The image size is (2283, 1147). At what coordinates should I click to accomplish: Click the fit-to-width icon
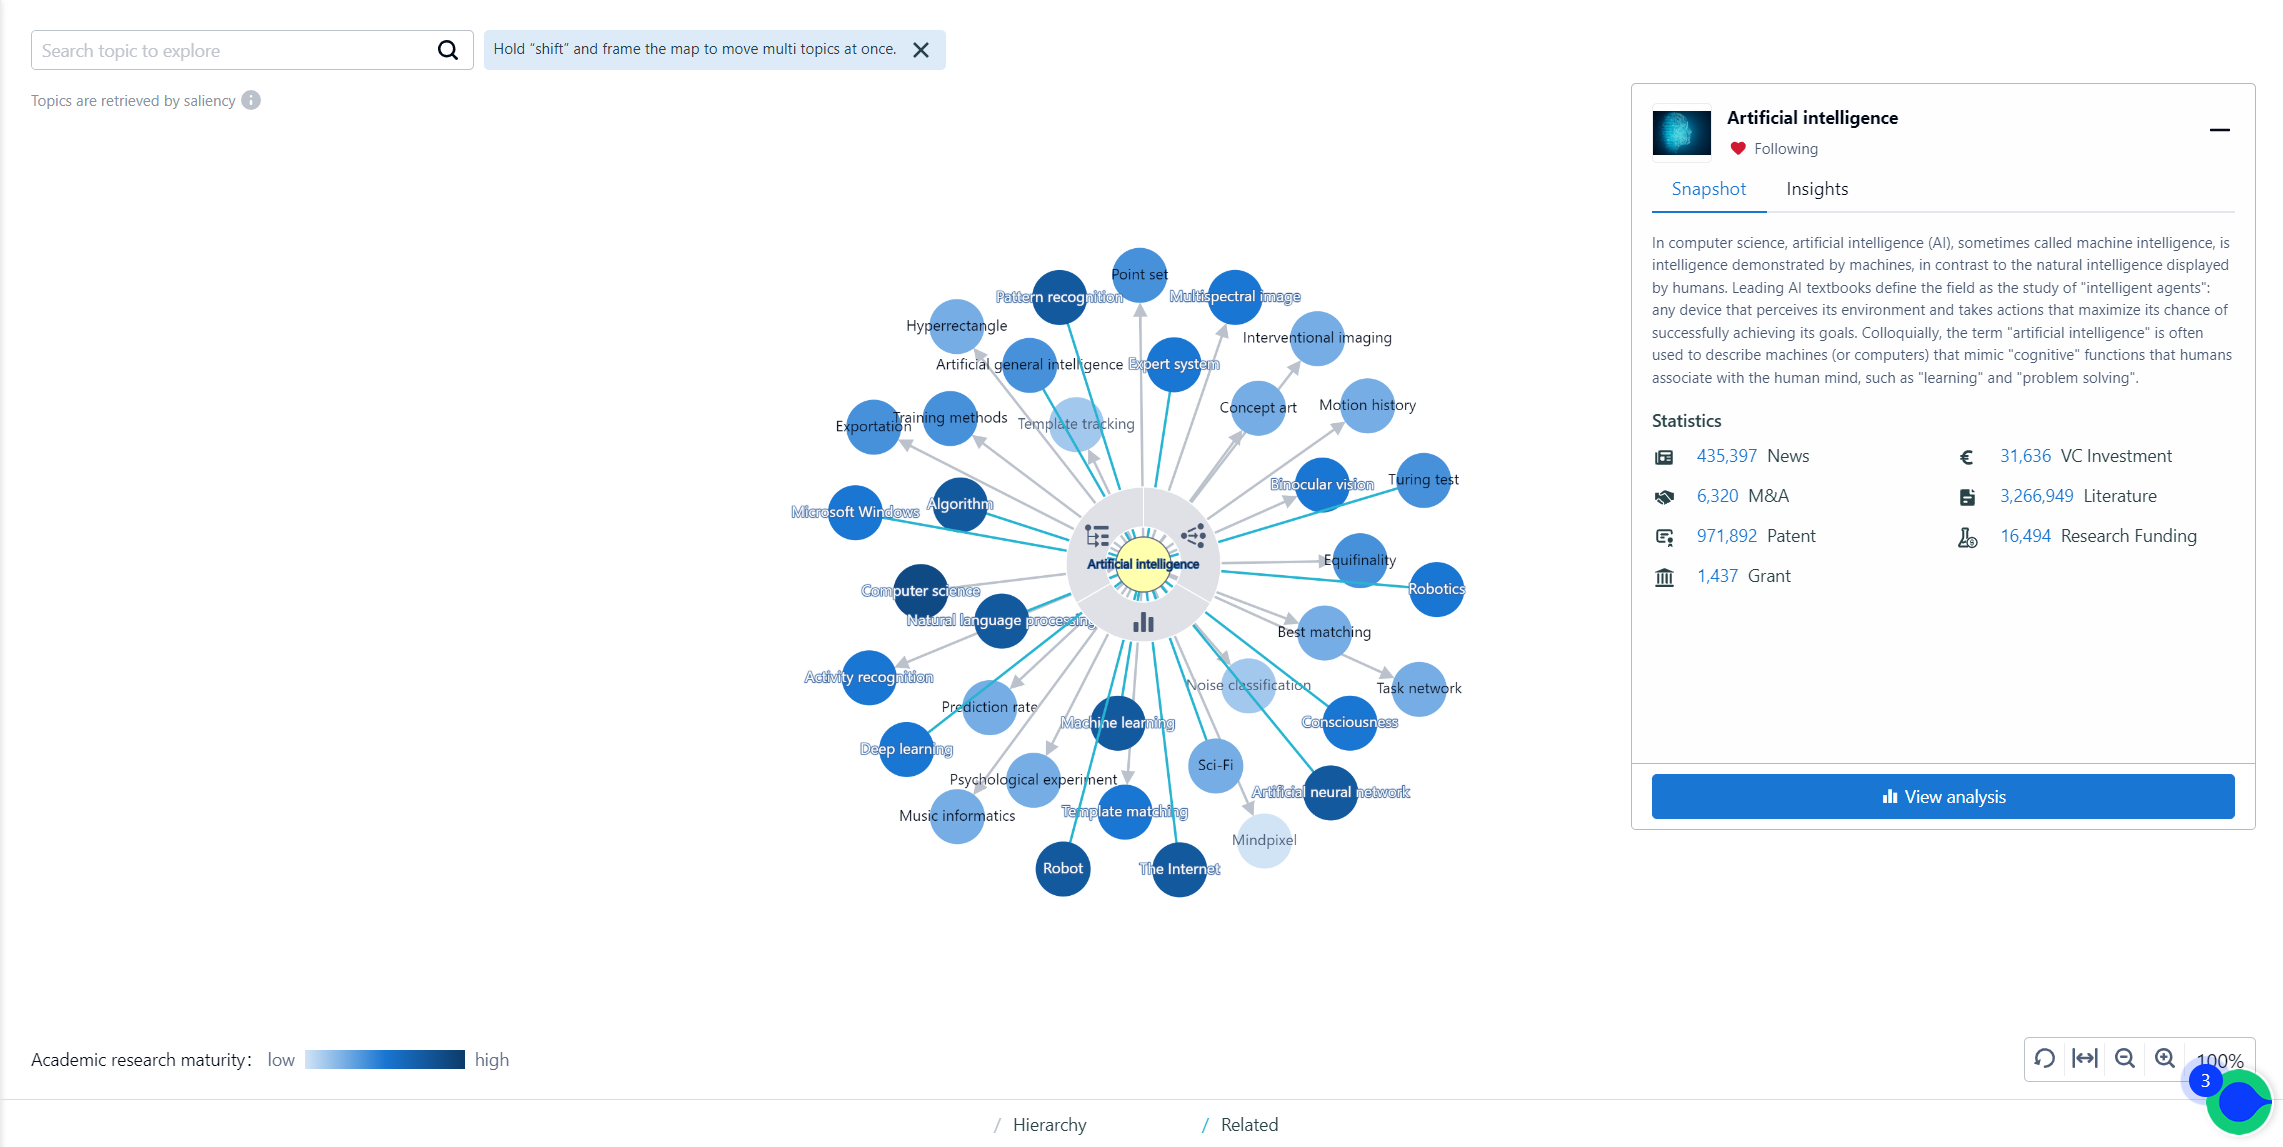2084,1058
